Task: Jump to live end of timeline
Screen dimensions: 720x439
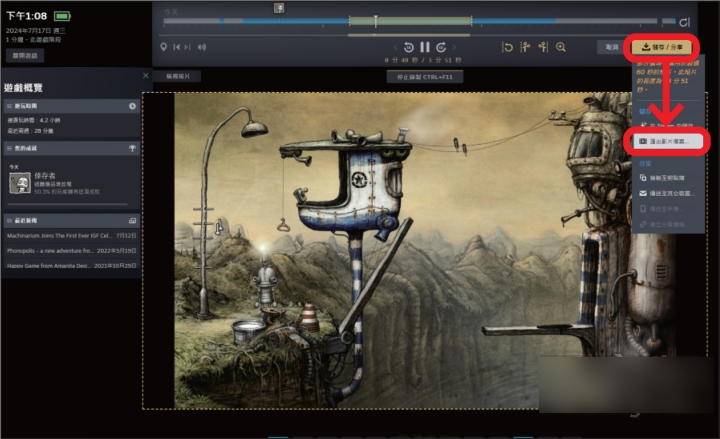Action: (684, 22)
